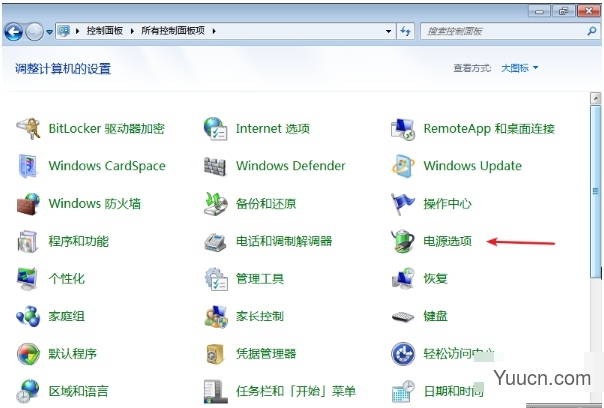
Task: Expand the address bar history dropdown
Action: (x=388, y=31)
